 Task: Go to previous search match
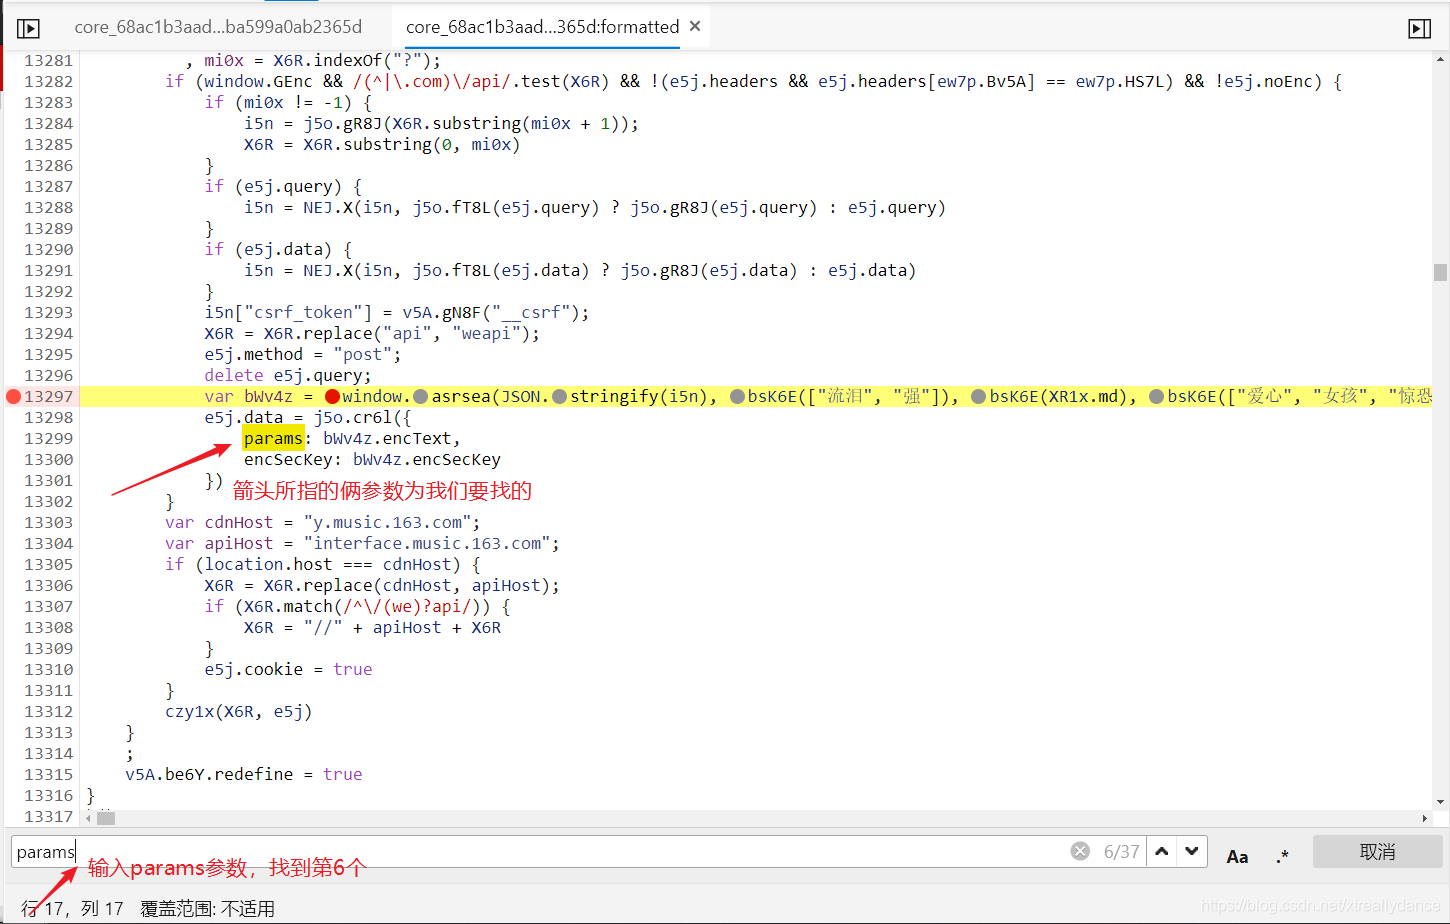(x=1162, y=851)
